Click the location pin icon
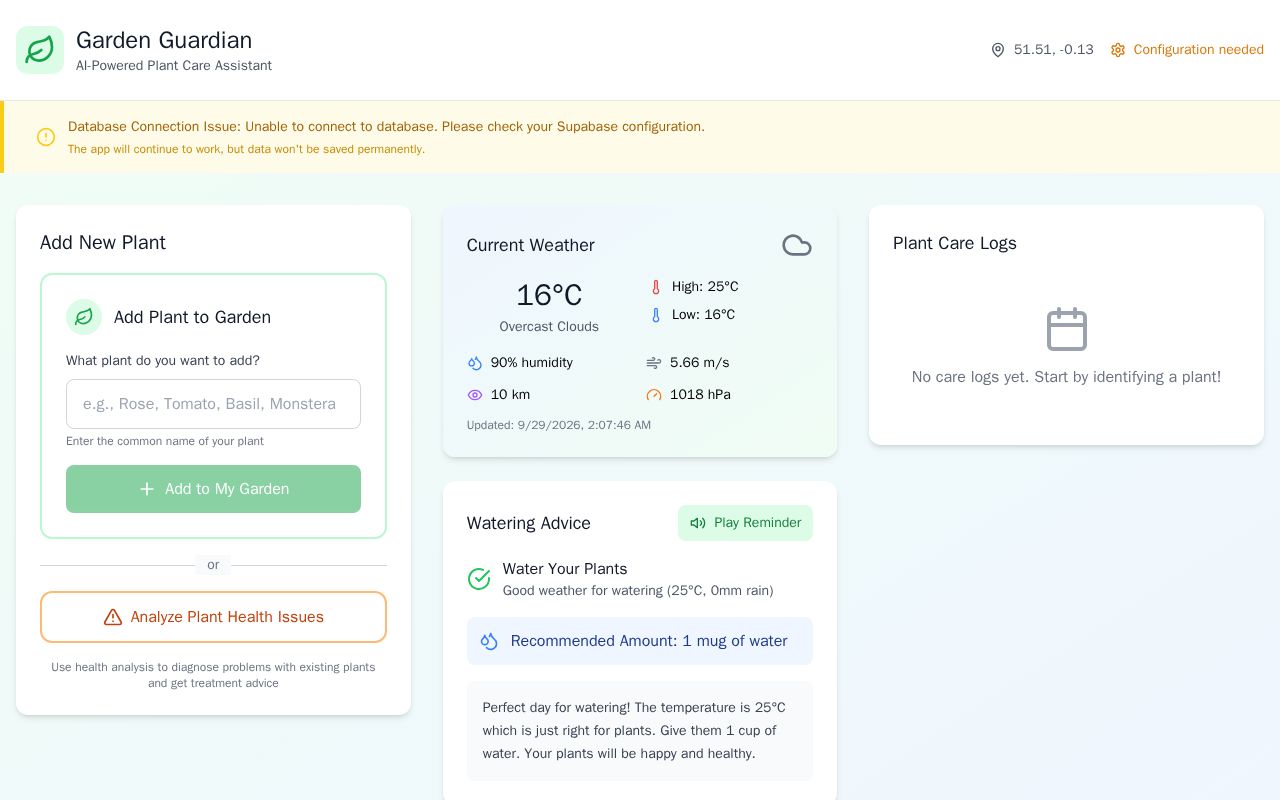Image resolution: width=1280 pixels, height=800 pixels. pyautogui.click(x=997, y=50)
